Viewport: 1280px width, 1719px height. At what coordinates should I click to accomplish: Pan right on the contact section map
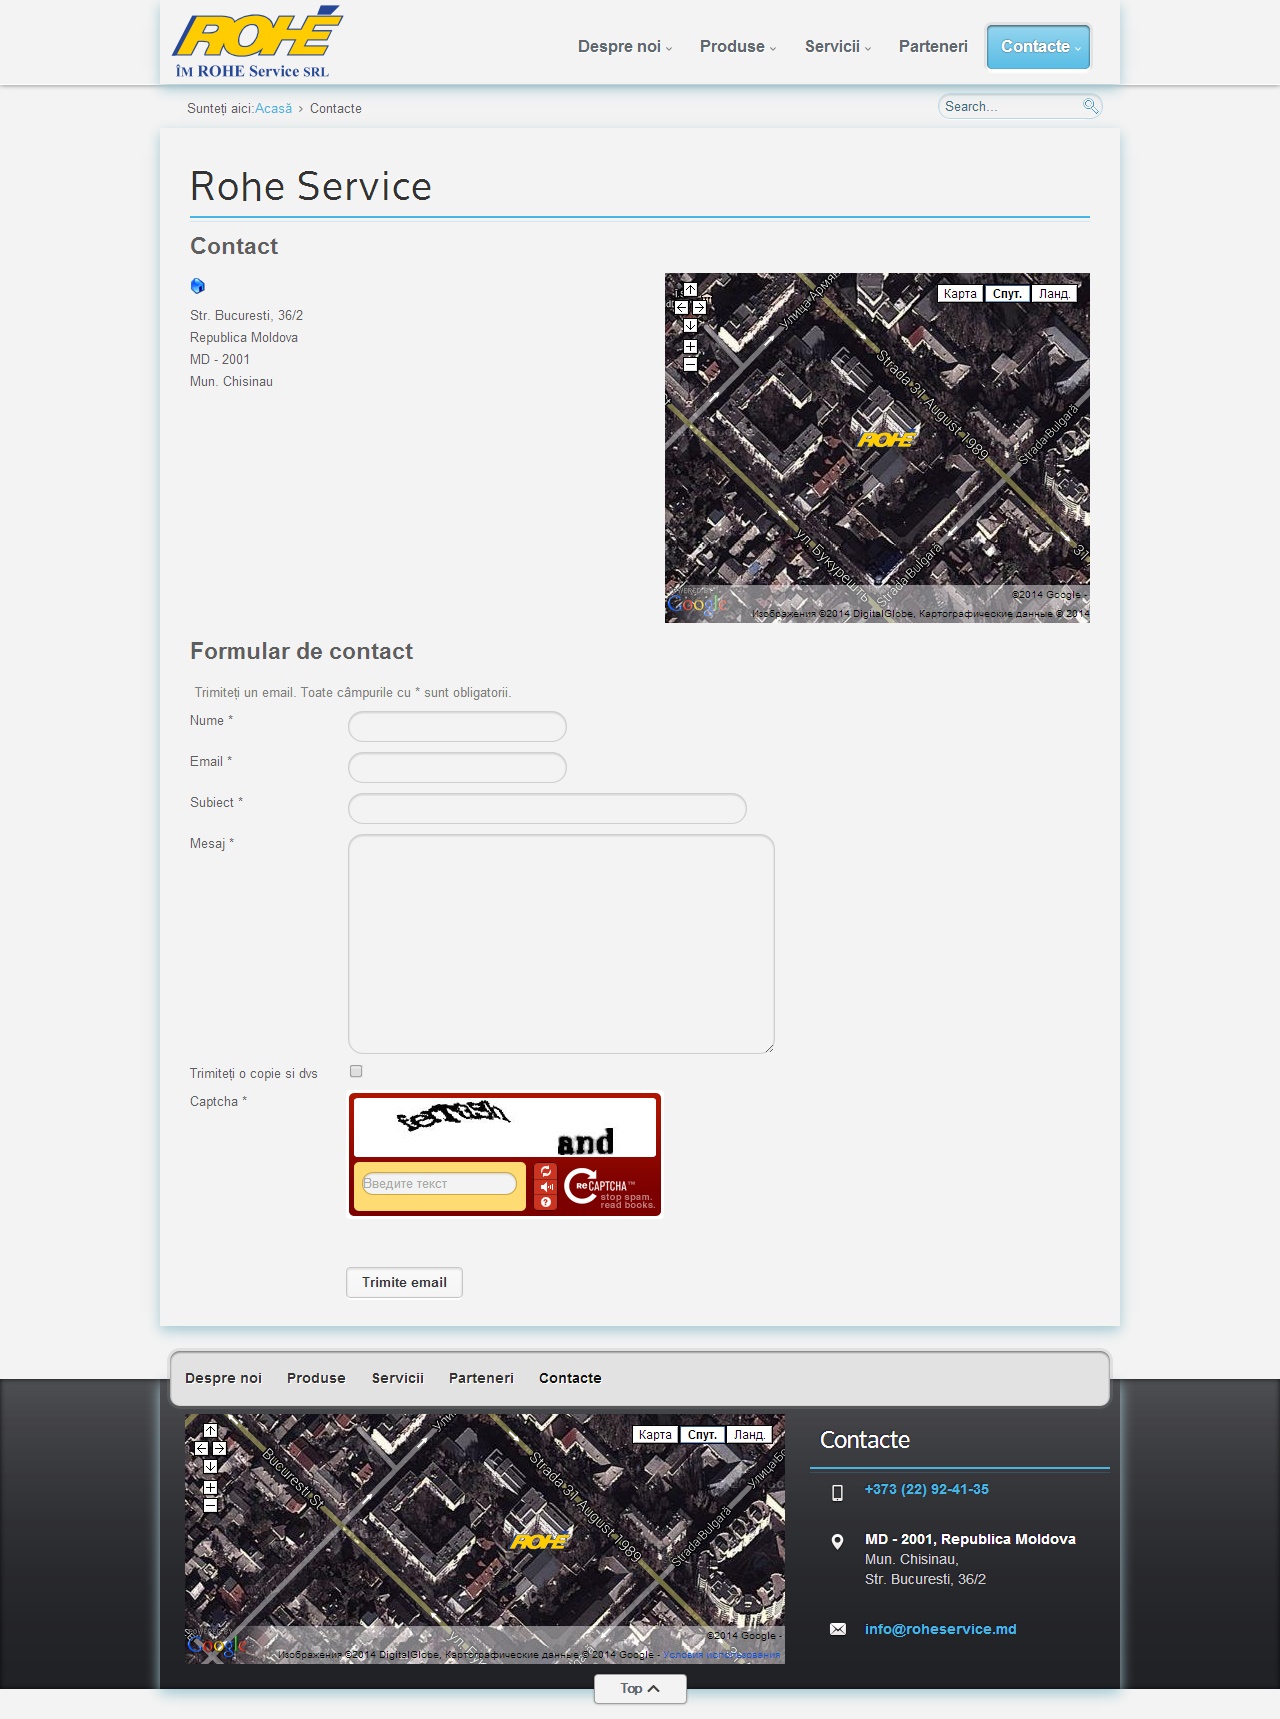(x=699, y=308)
